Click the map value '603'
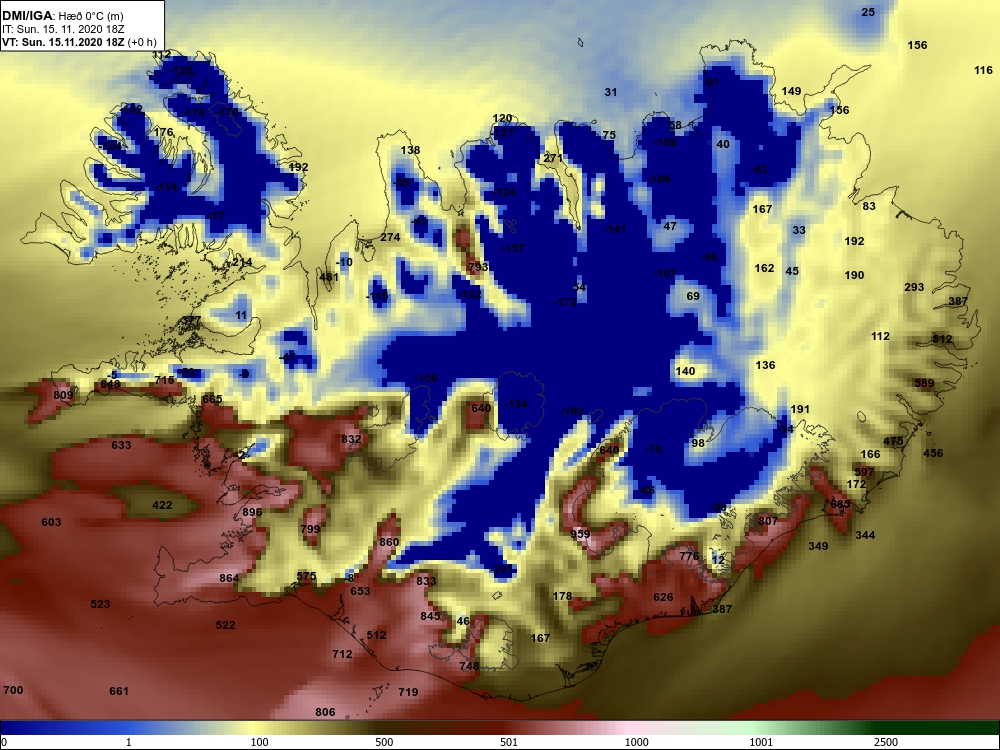This screenshot has width=1000, height=750. pyautogui.click(x=51, y=522)
